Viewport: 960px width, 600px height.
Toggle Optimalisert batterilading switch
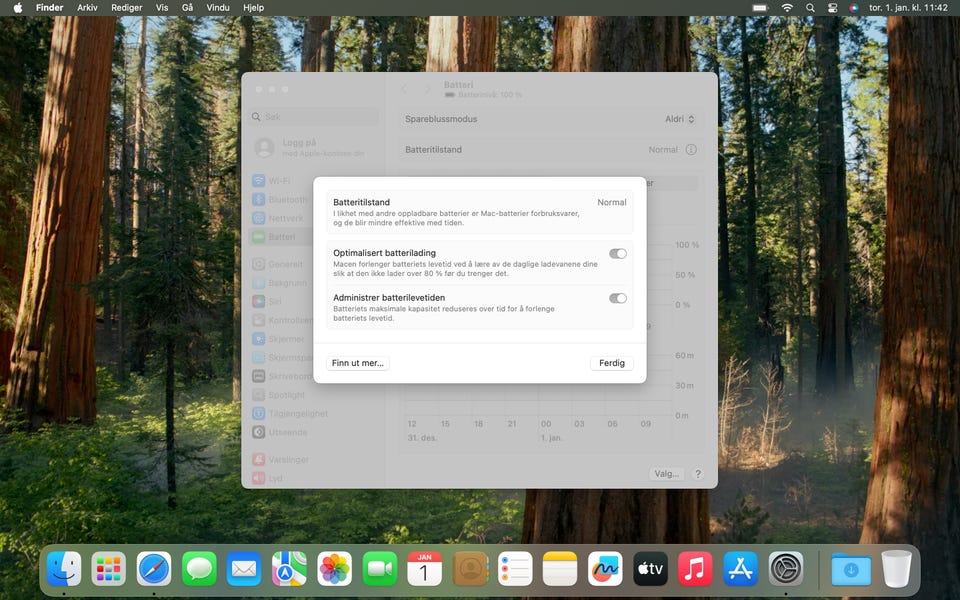pos(618,254)
